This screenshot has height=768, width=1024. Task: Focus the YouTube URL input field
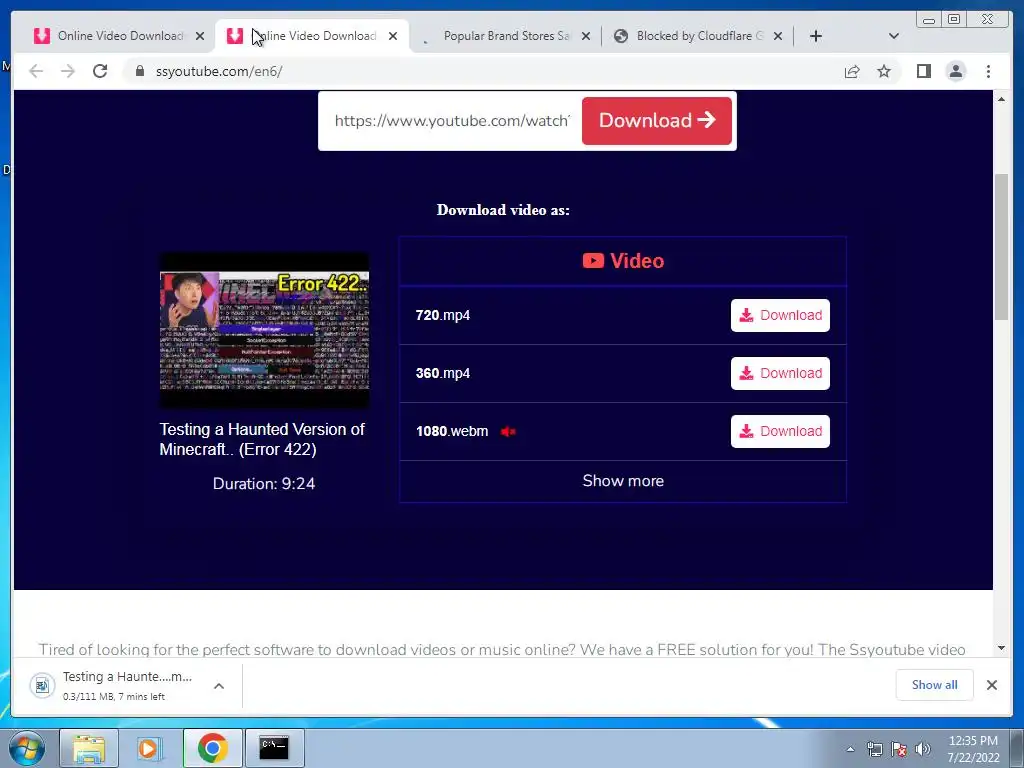pos(451,121)
